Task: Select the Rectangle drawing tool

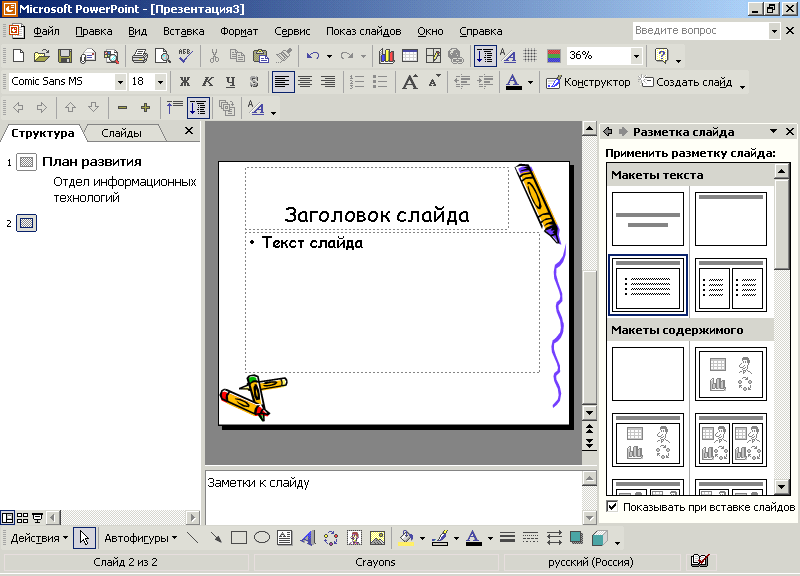Action: click(239, 538)
